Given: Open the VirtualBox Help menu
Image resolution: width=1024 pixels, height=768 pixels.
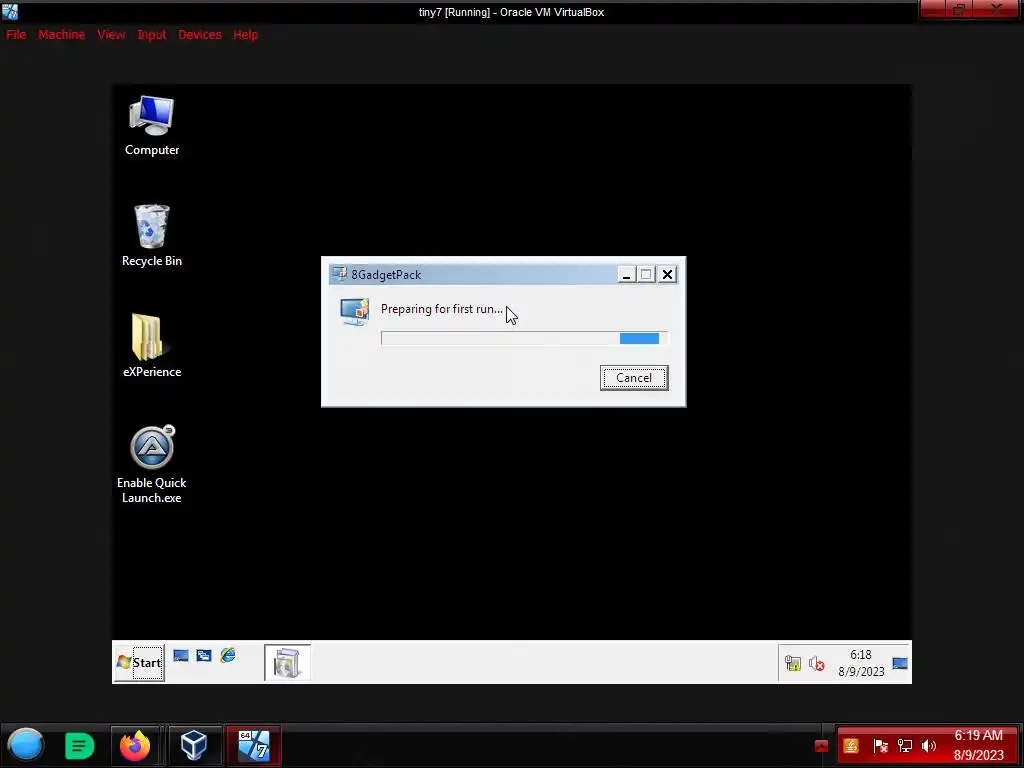Looking at the screenshot, I should (246, 35).
